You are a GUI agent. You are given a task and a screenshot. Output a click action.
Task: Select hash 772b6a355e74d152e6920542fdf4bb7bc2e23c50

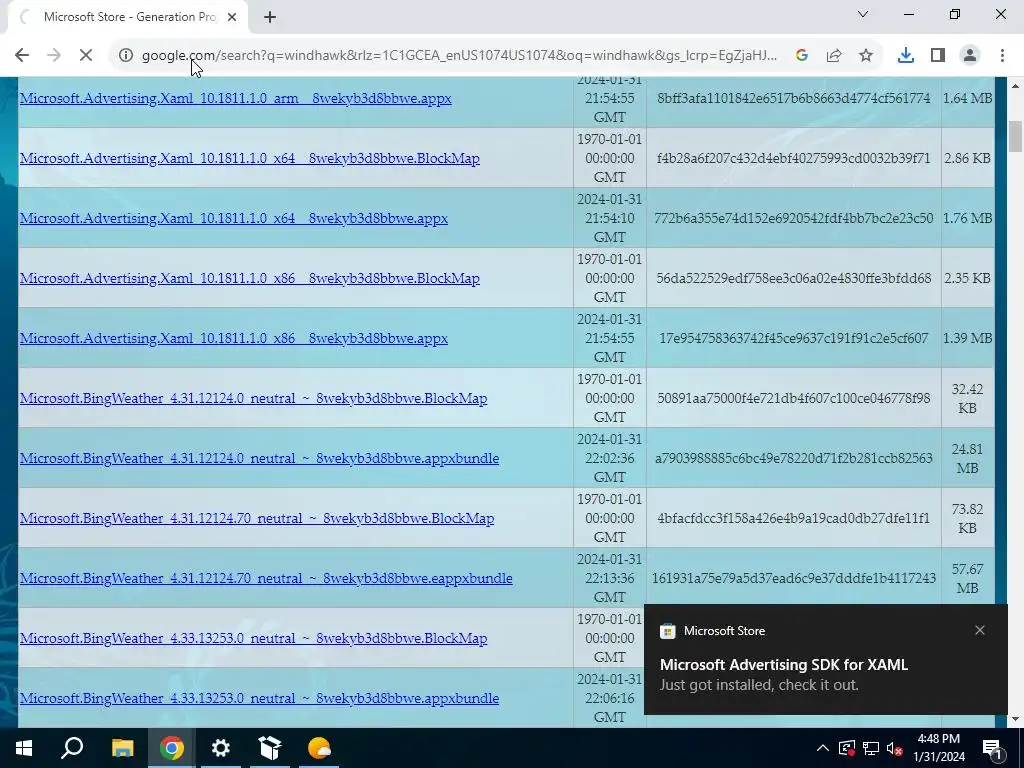(793, 218)
